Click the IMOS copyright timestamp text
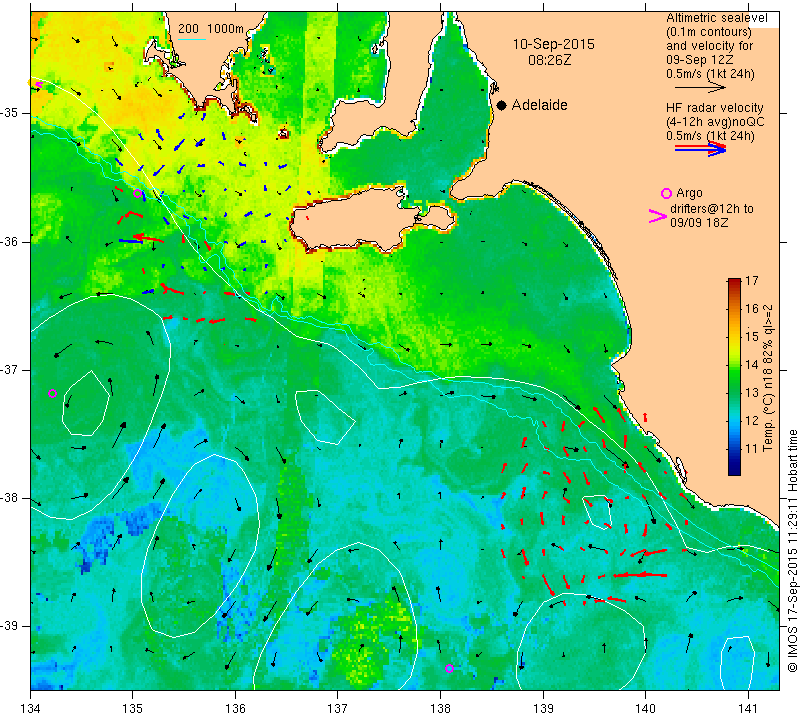 pyautogui.click(x=792, y=550)
